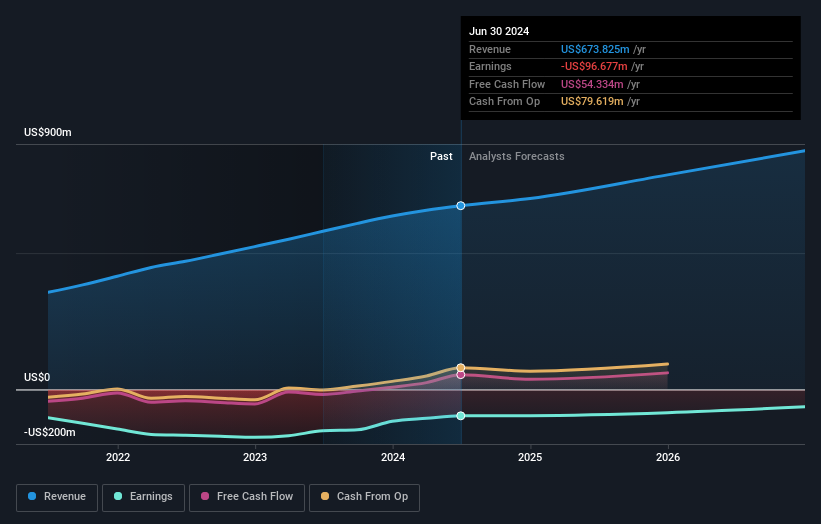
Task: Click the blue Revenue legend dot
Action: [x=32, y=496]
